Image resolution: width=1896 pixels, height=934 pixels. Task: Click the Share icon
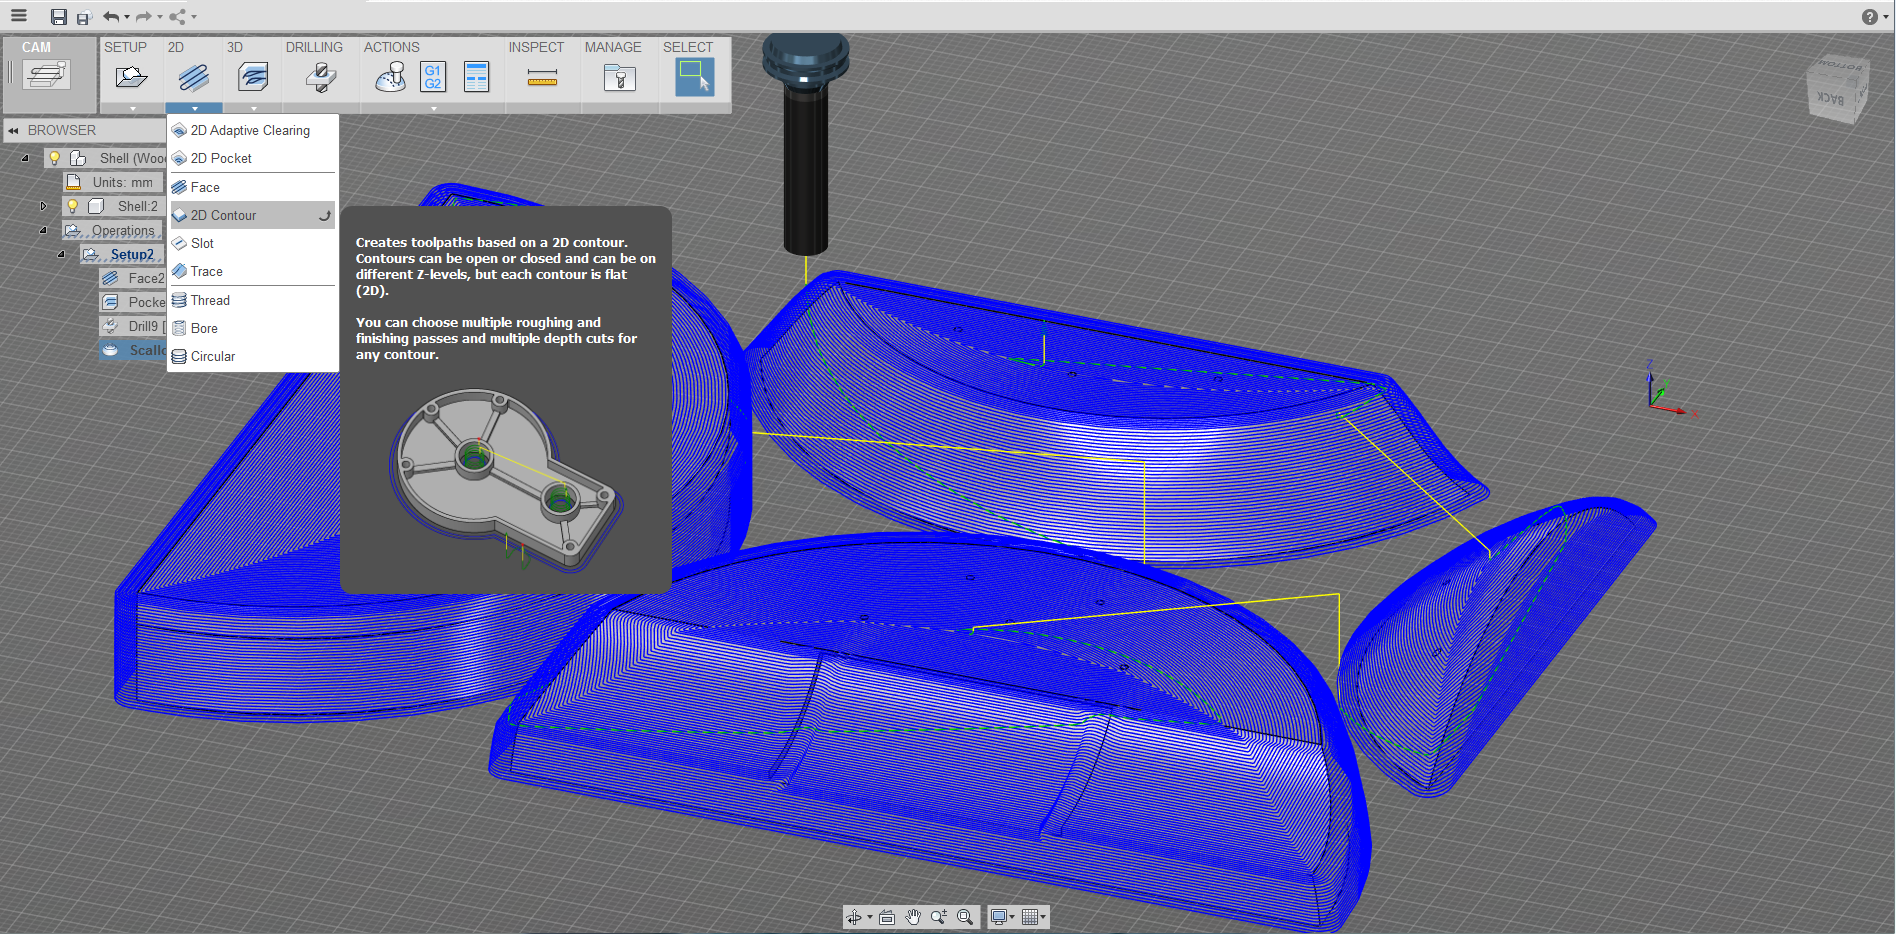pyautogui.click(x=177, y=16)
